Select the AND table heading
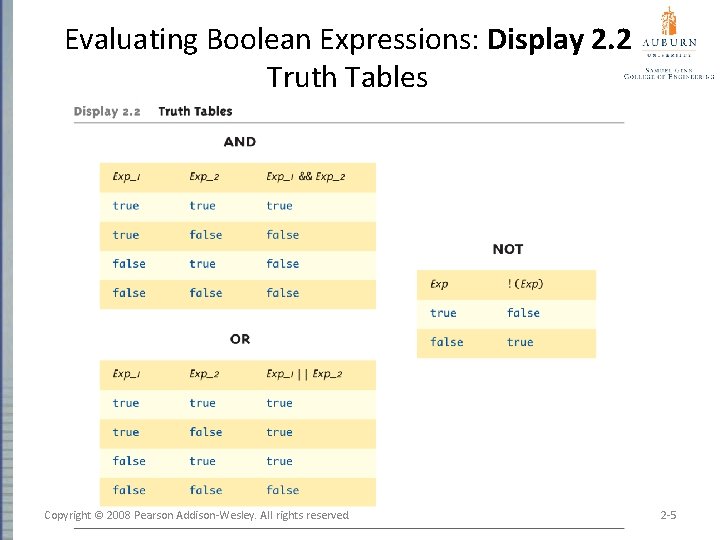Image resolution: width=720 pixels, height=540 pixels. [x=240, y=142]
